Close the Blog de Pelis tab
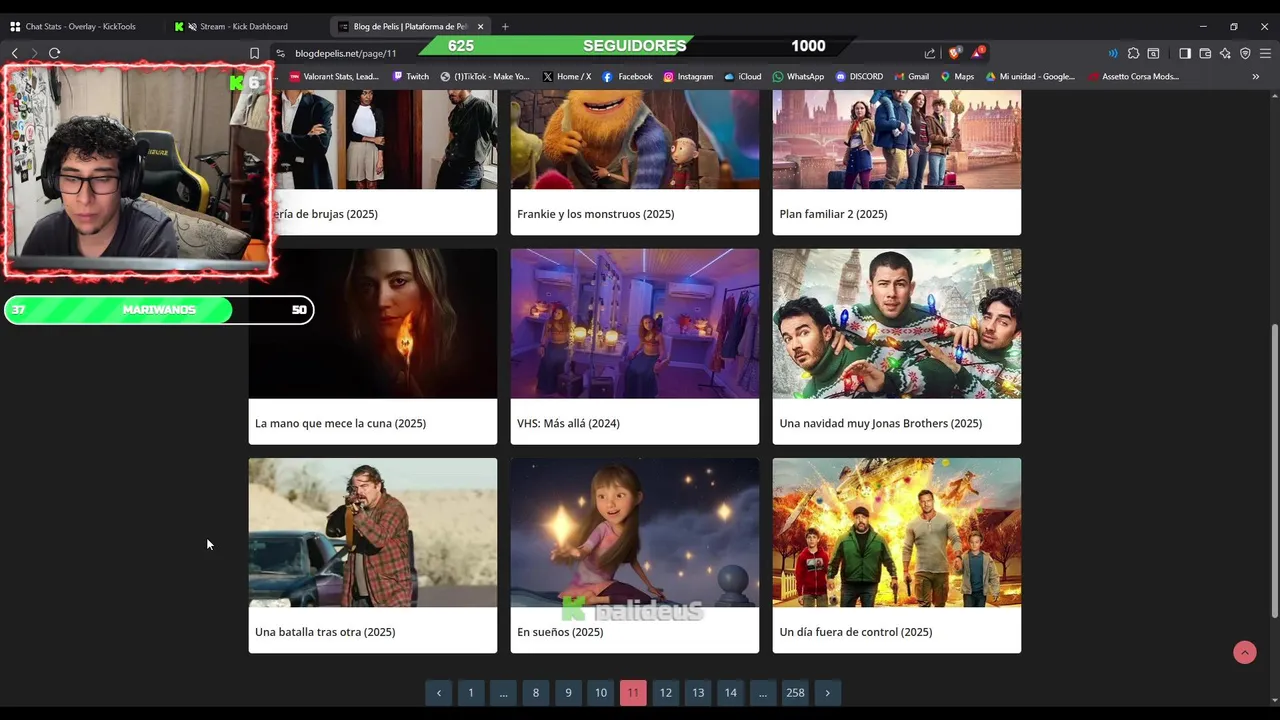 [480, 26]
